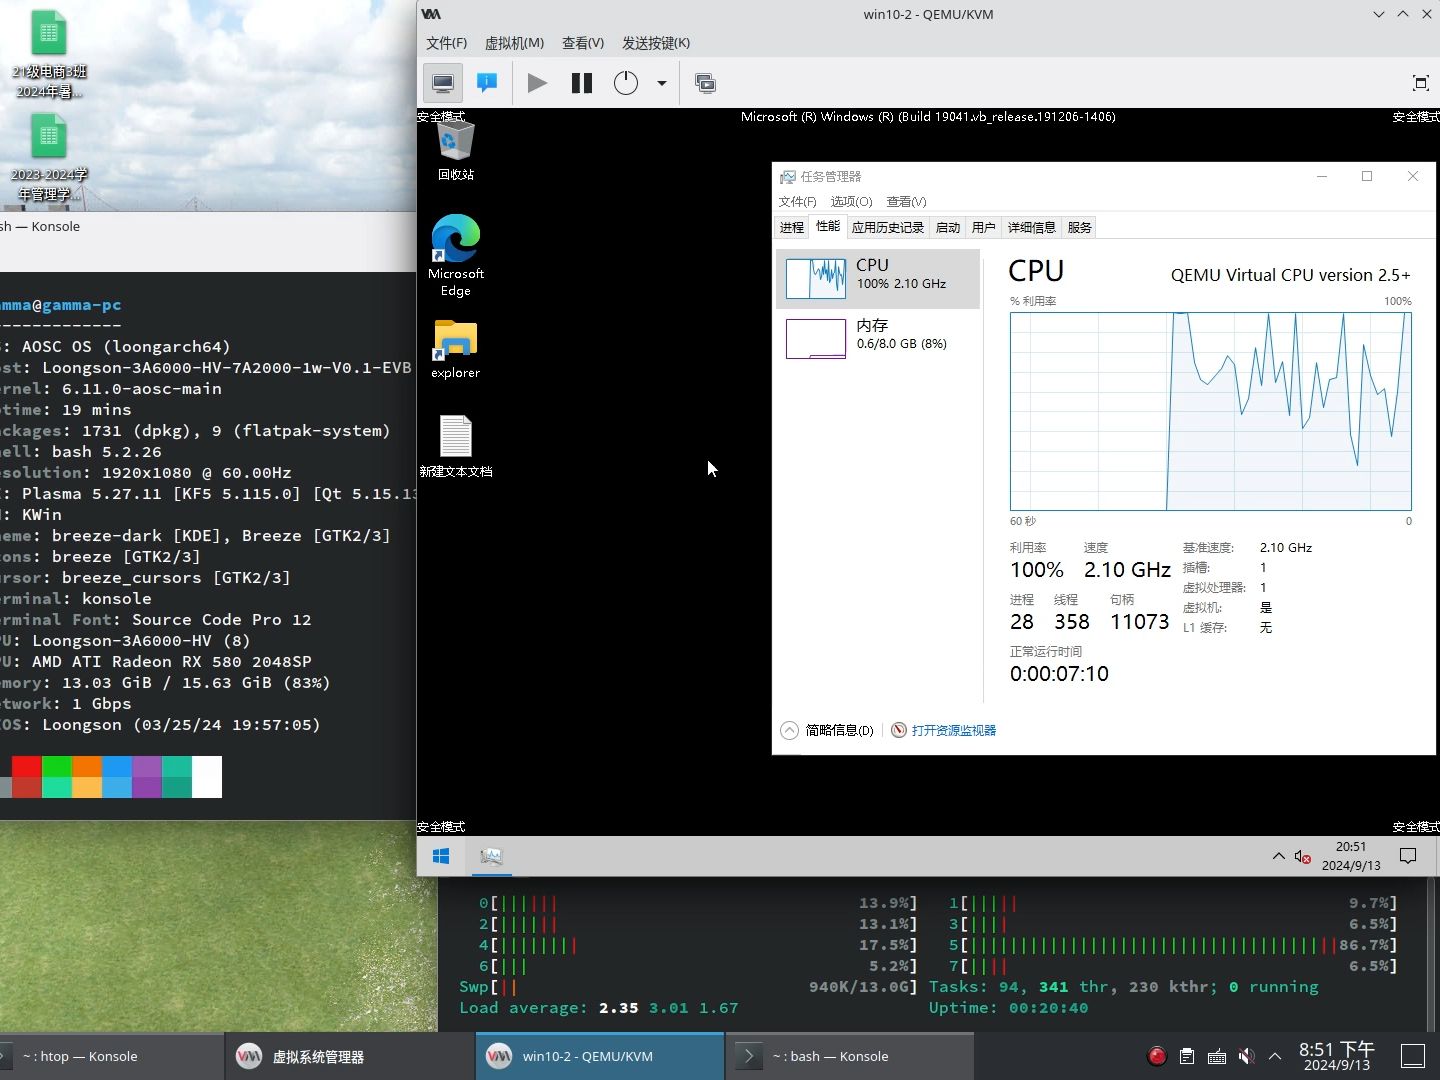Screen dimensions: 1440x1080
Task: Click the virt-manager window keep-below chevron button
Action: coord(1379,14)
